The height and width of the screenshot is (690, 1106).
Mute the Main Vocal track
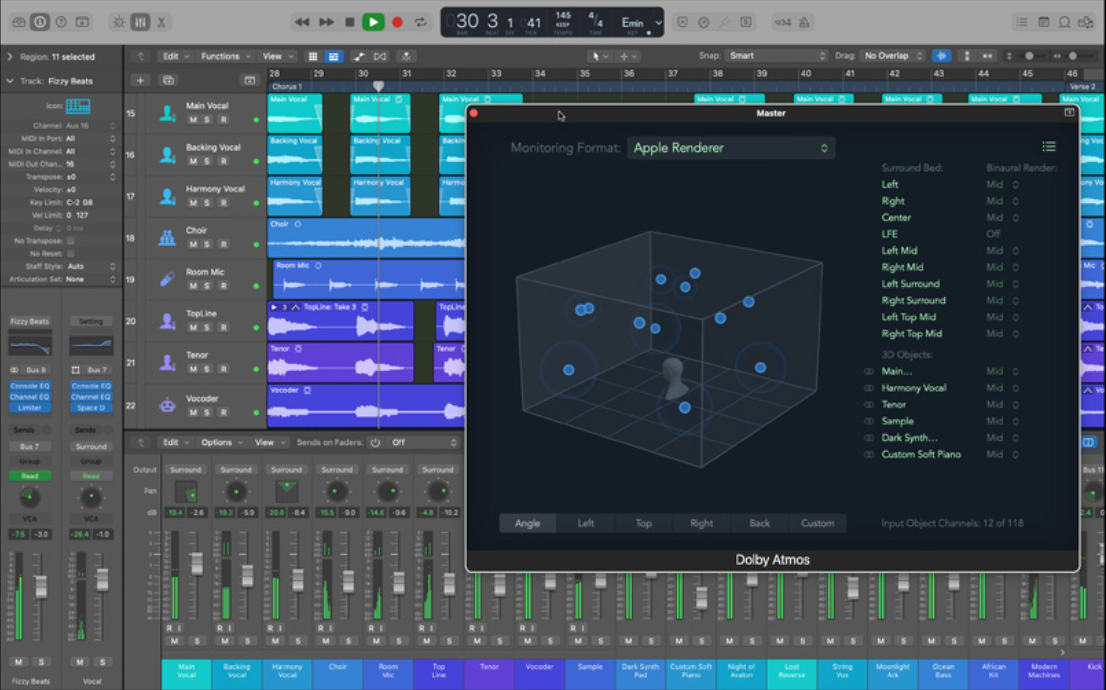[x=193, y=120]
